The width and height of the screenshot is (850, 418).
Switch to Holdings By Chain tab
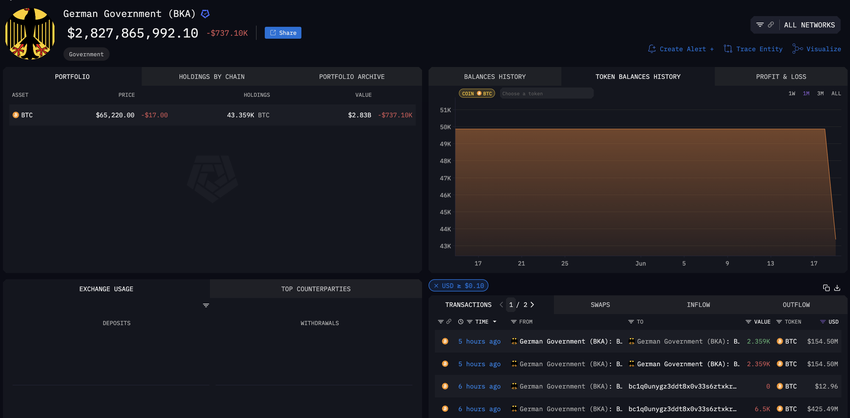(x=211, y=76)
